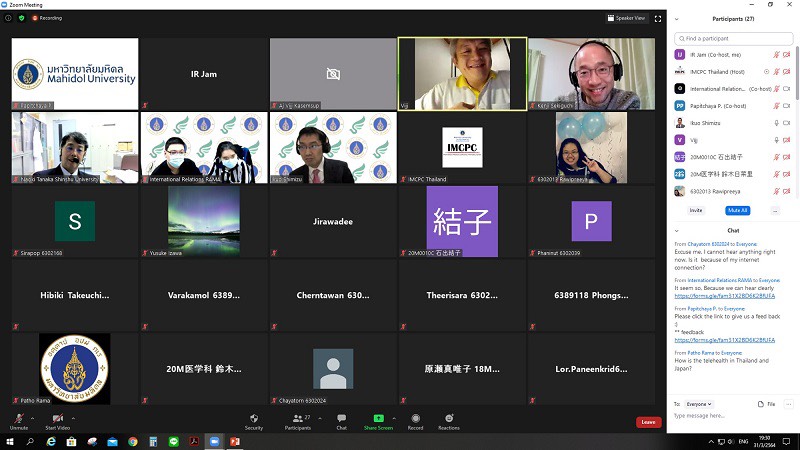The width and height of the screenshot is (800, 450).
Task: Click the Record button in toolbar
Action: (415, 419)
